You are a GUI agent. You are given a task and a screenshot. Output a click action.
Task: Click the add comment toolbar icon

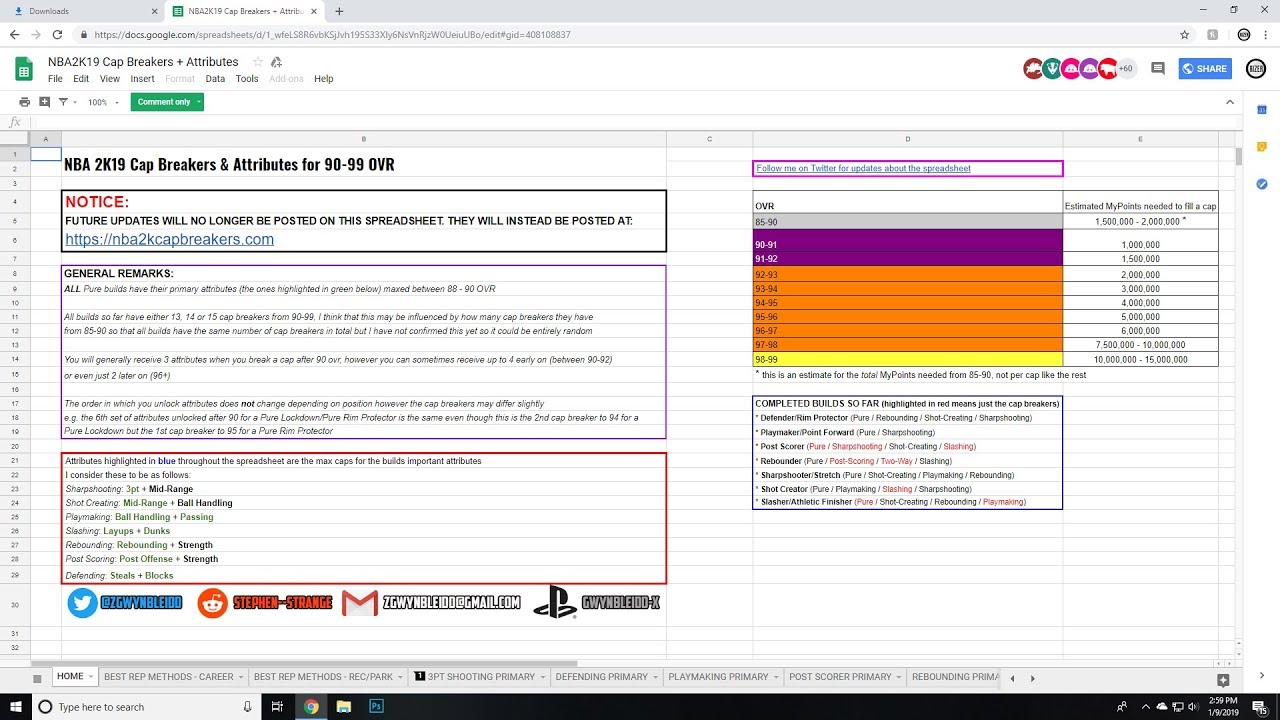44,102
